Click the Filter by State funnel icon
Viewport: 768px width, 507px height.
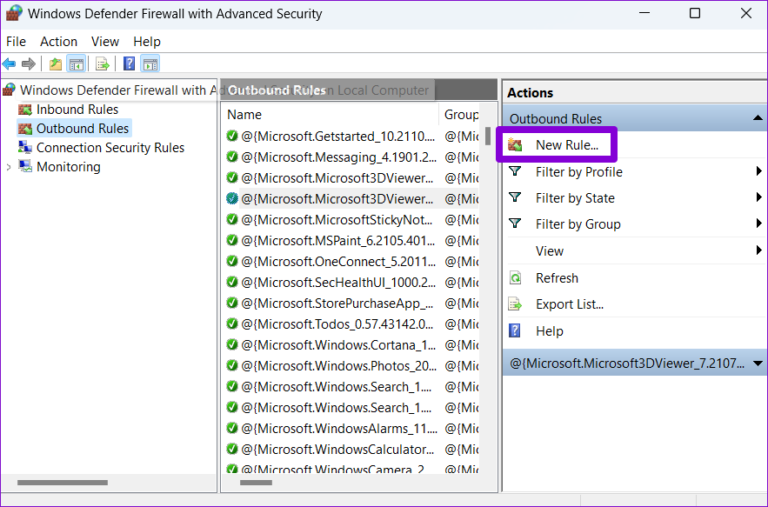(x=515, y=197)
